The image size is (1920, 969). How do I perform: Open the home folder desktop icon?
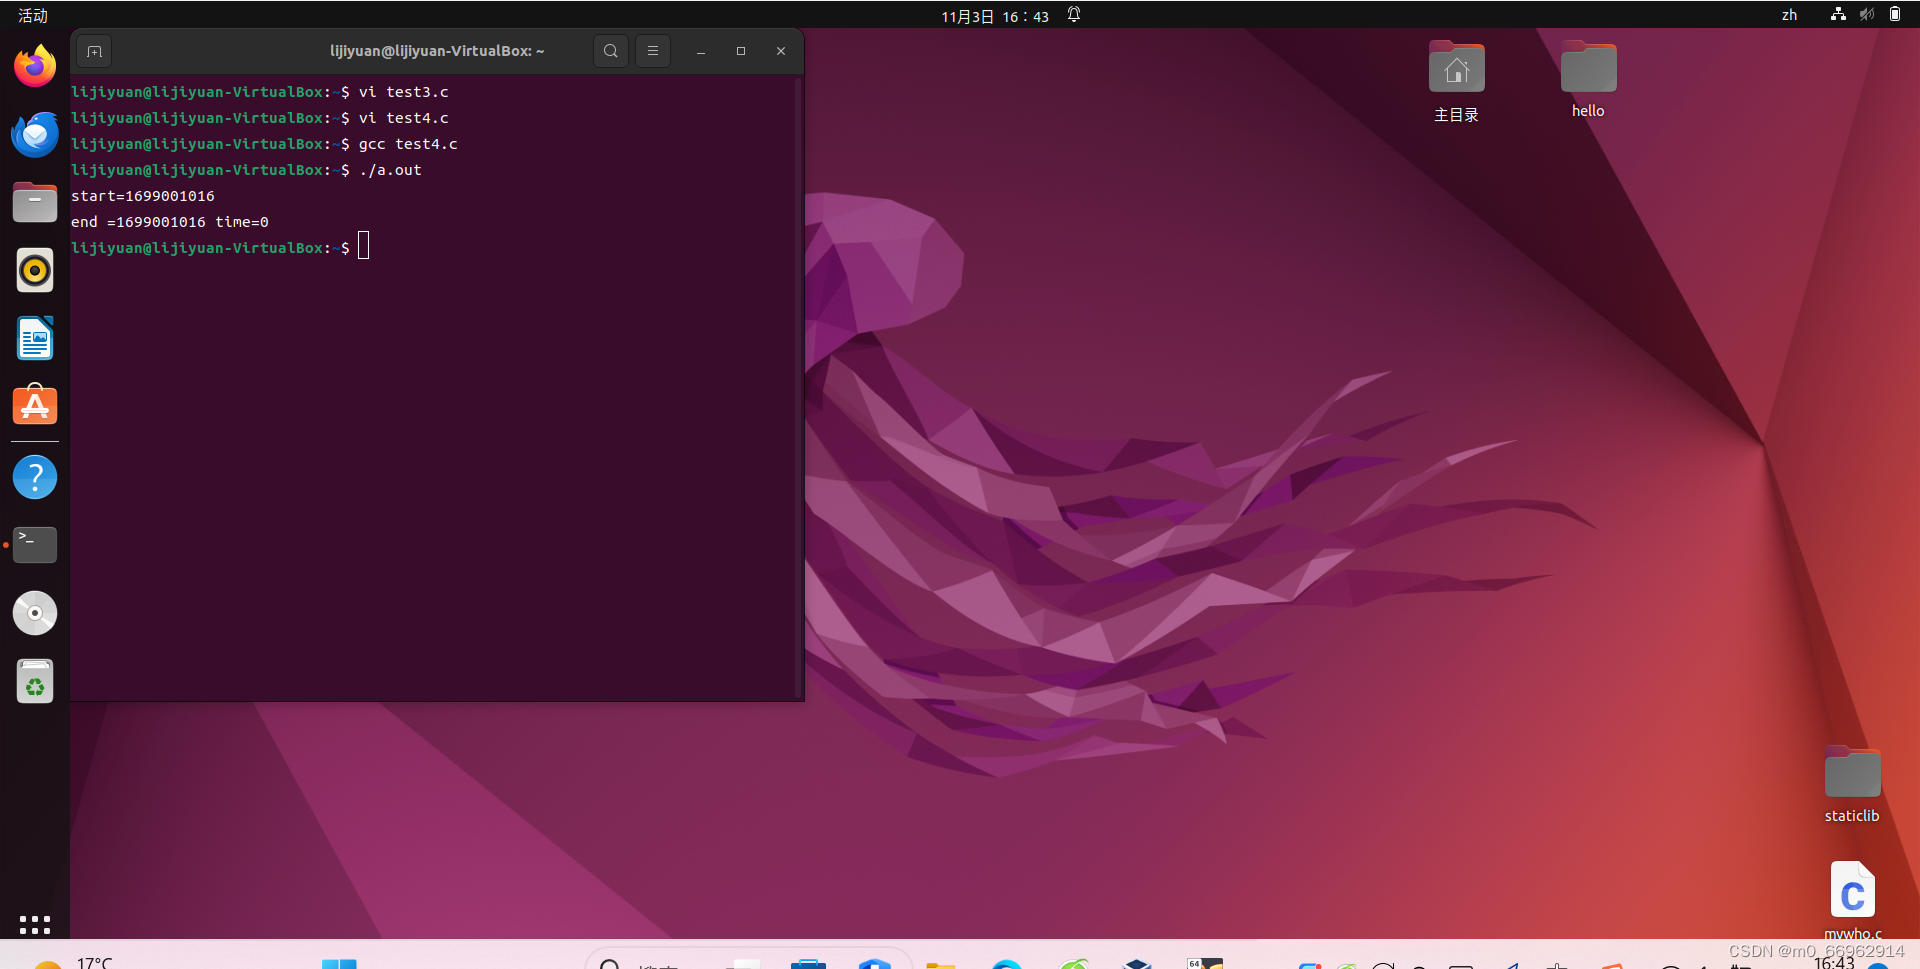click(1456, 82)
